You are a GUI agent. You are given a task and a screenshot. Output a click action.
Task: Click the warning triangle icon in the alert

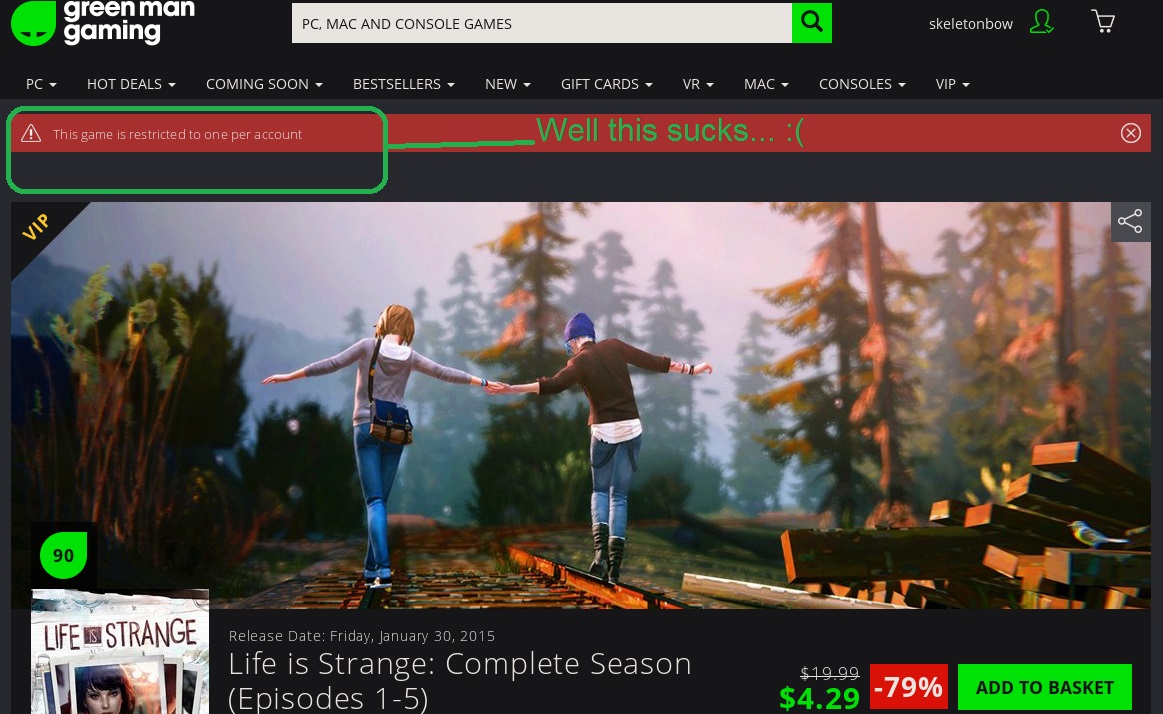click(x=31, y=133)
